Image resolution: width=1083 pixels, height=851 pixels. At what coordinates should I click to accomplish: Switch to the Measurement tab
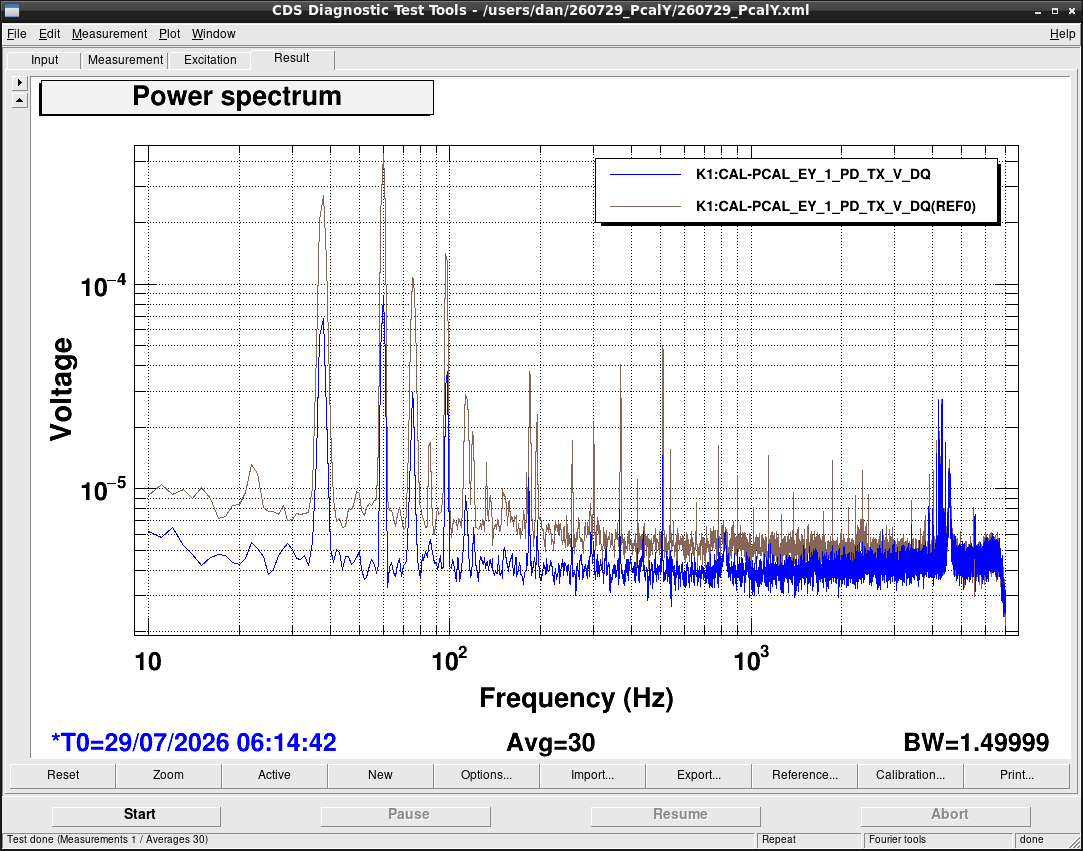click(125, 60)
